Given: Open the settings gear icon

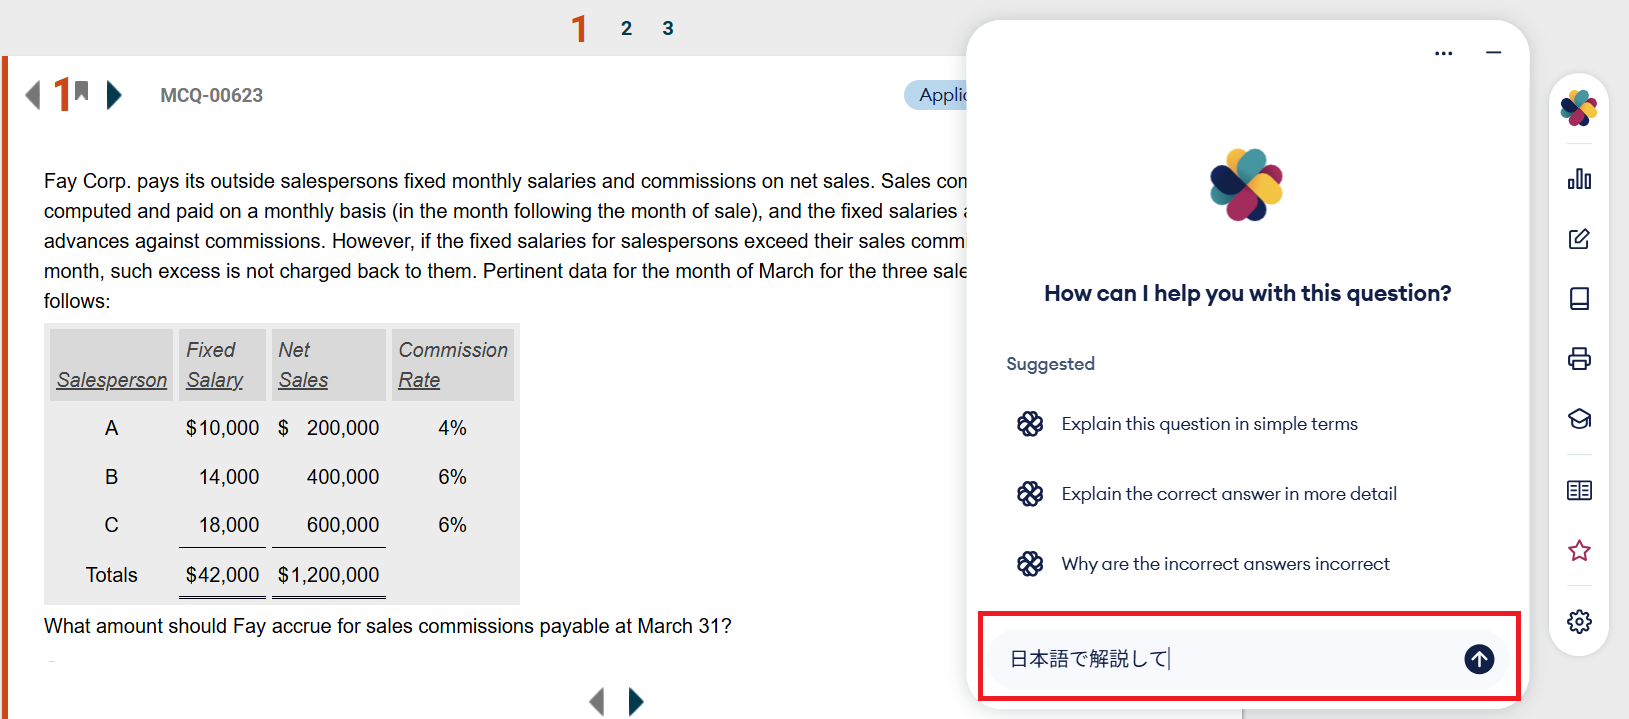Looking at the screenshot, I should click(x=1579, y=622).
